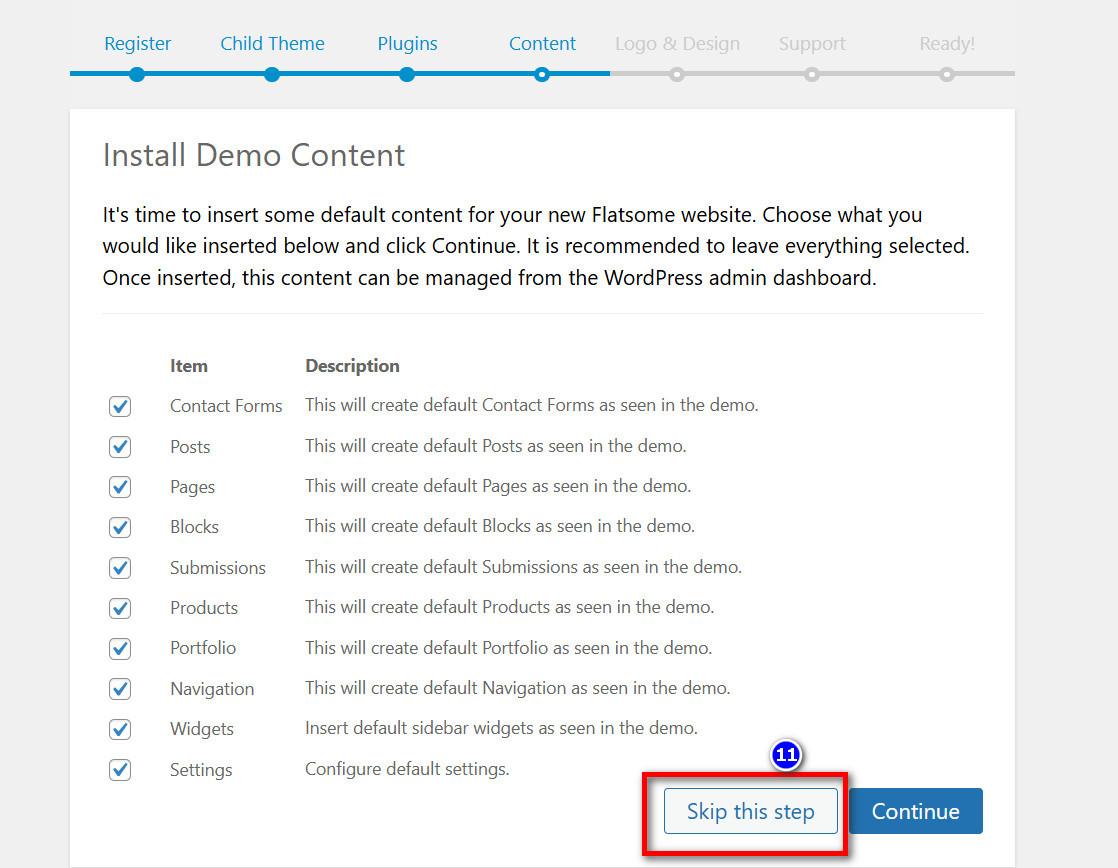Viewport: 1118px width, 868px height.
Task: Deselect the Blocks checkbox
Action: (120, 527)
